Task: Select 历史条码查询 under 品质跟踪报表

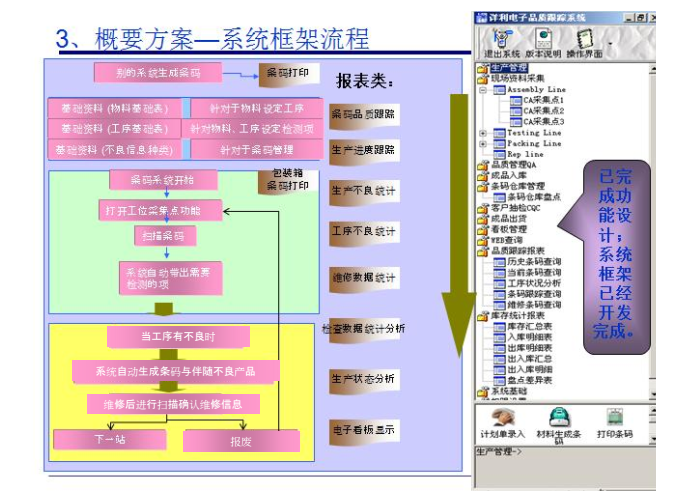Action: pos(534,261)
